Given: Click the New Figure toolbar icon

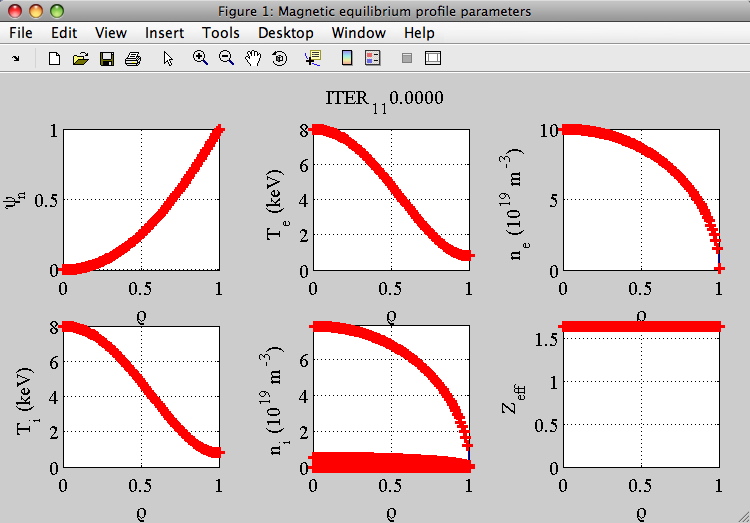Looking at the screenshot, I should click(55, 59).
